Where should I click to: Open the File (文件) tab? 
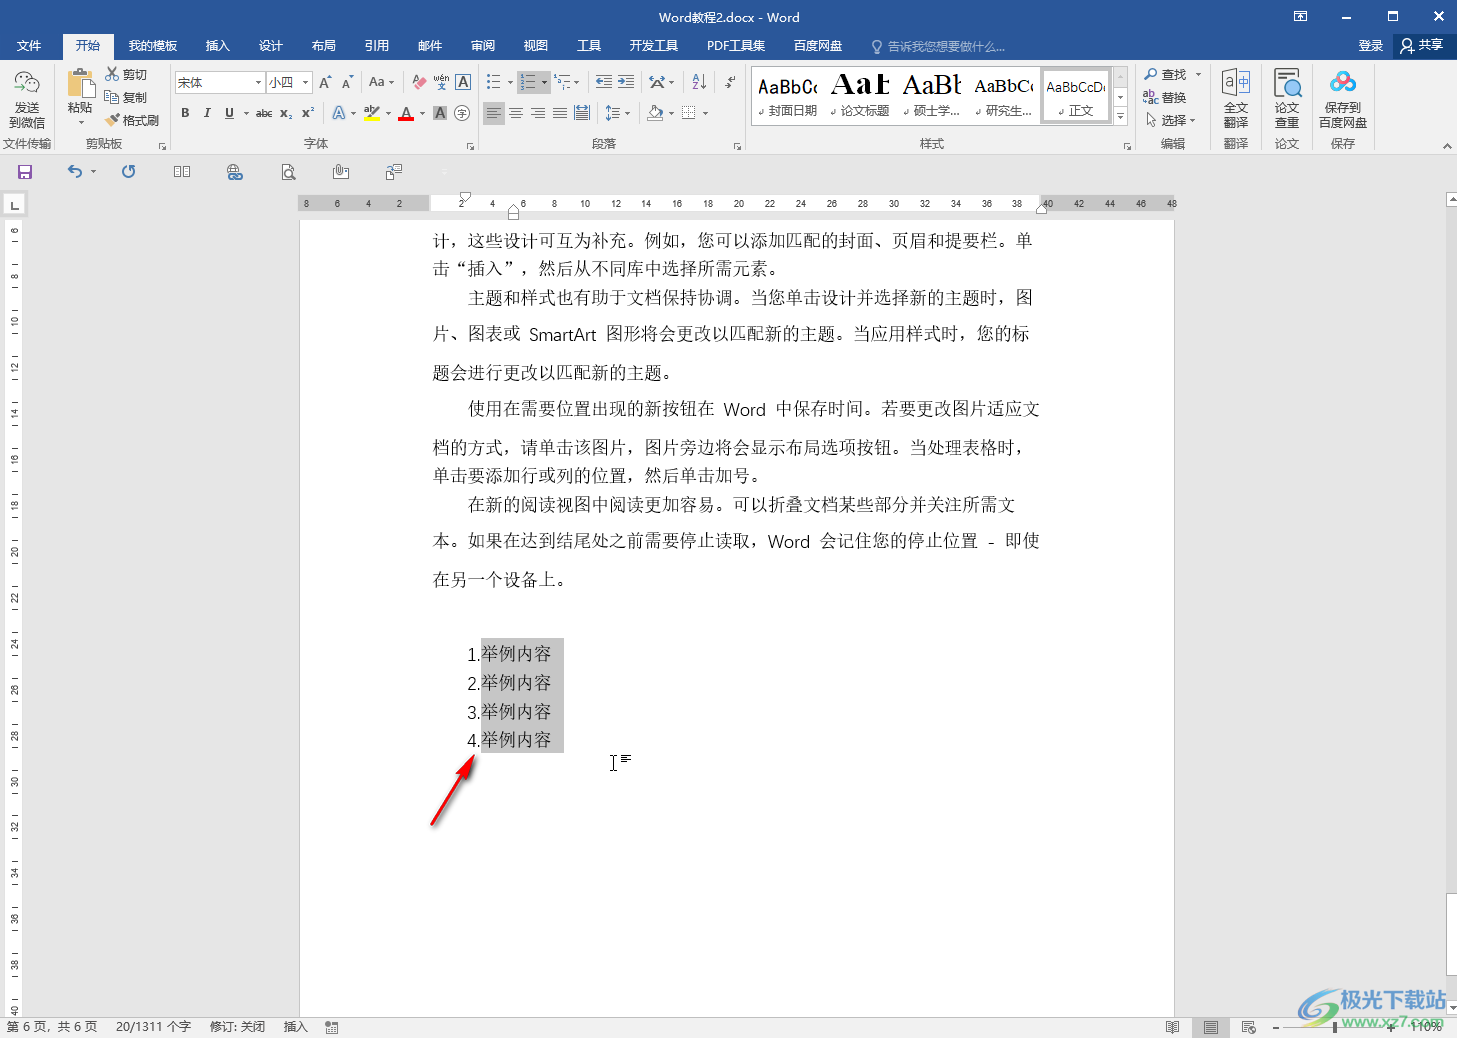29,46
